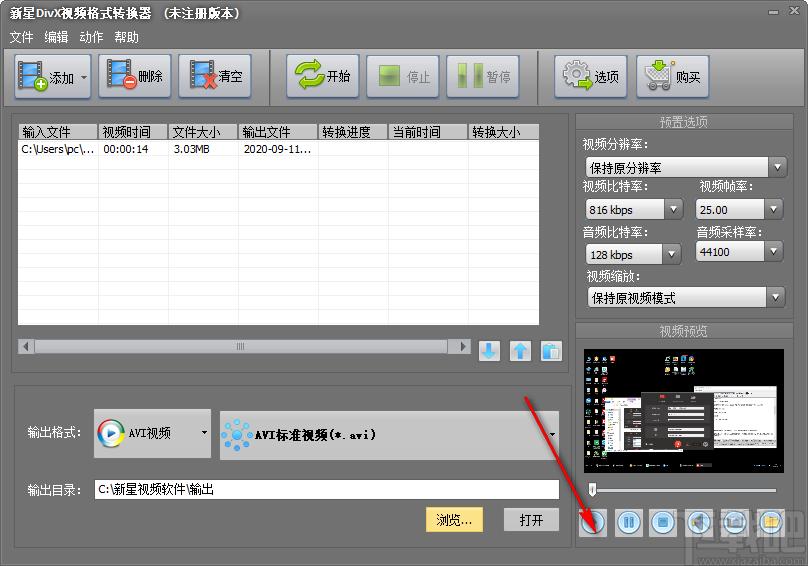The width and height of the screenshot is (808, 566).
Task: Click the preview seek slider handle
Action: coord(593,489)
